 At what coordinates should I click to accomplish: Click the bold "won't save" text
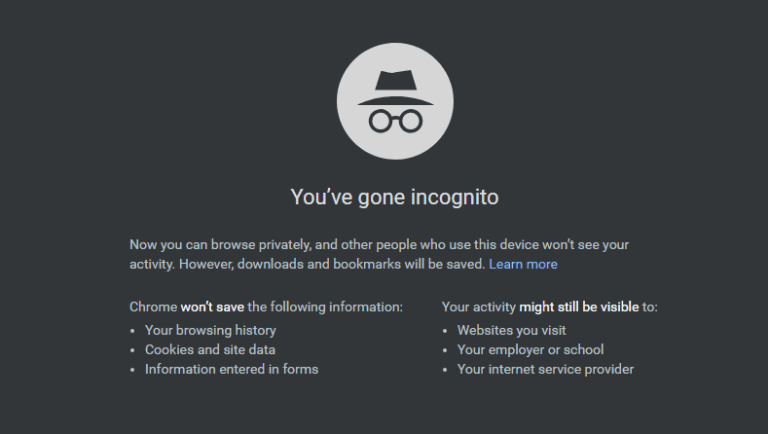[x=212, y=307]
